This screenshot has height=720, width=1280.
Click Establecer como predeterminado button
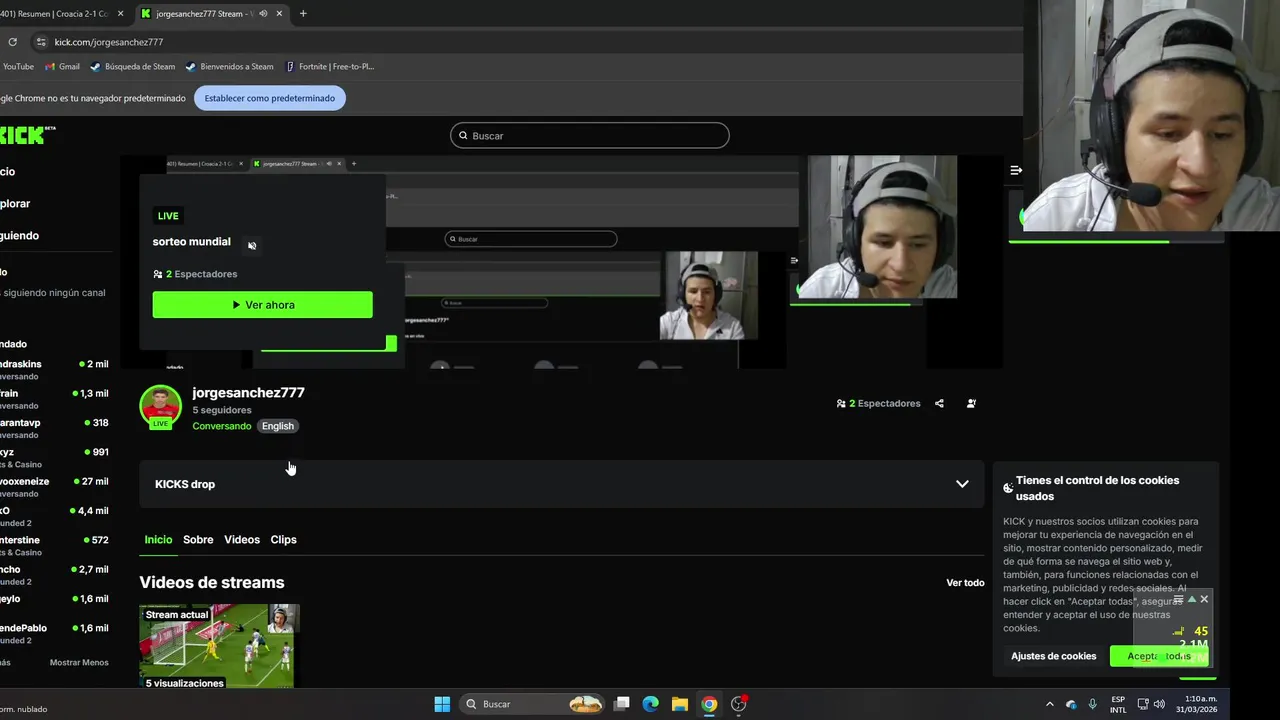point(270,98)
